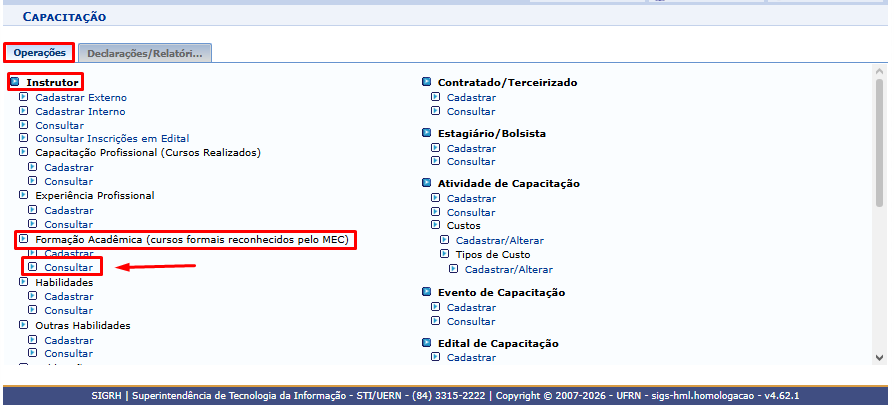
Task: Open Cadastrar under Estagiário/Bolsista
Action: pos(472,148)
